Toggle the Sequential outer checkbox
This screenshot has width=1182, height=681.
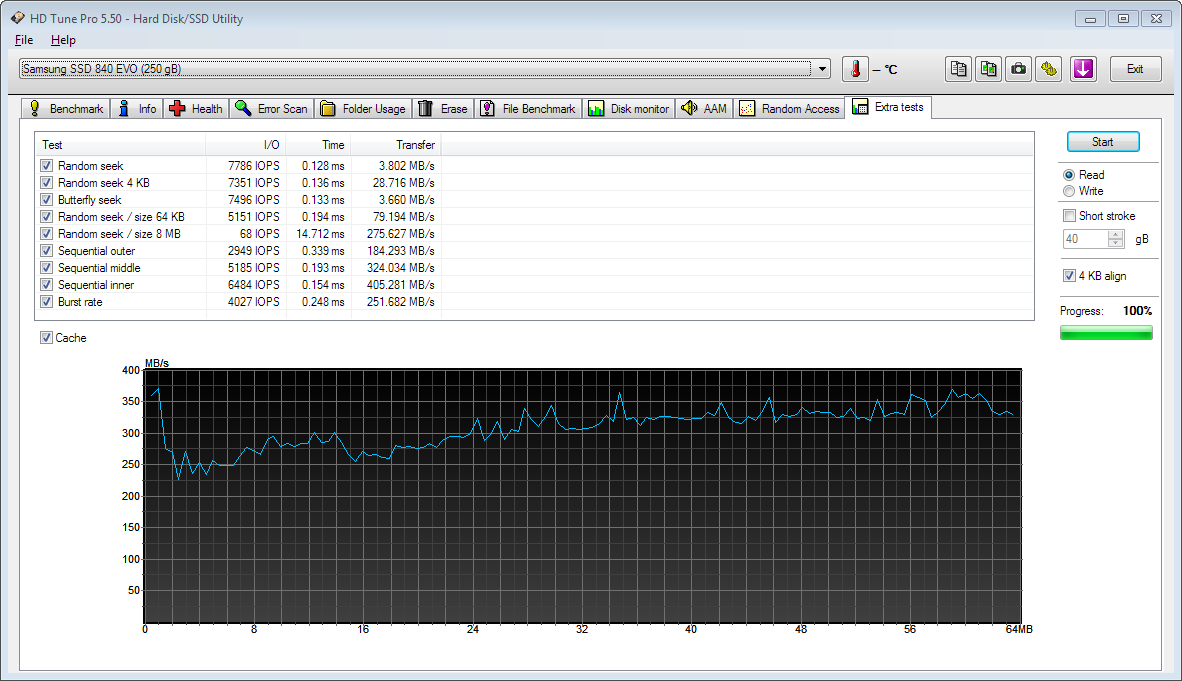pos(47,250)
